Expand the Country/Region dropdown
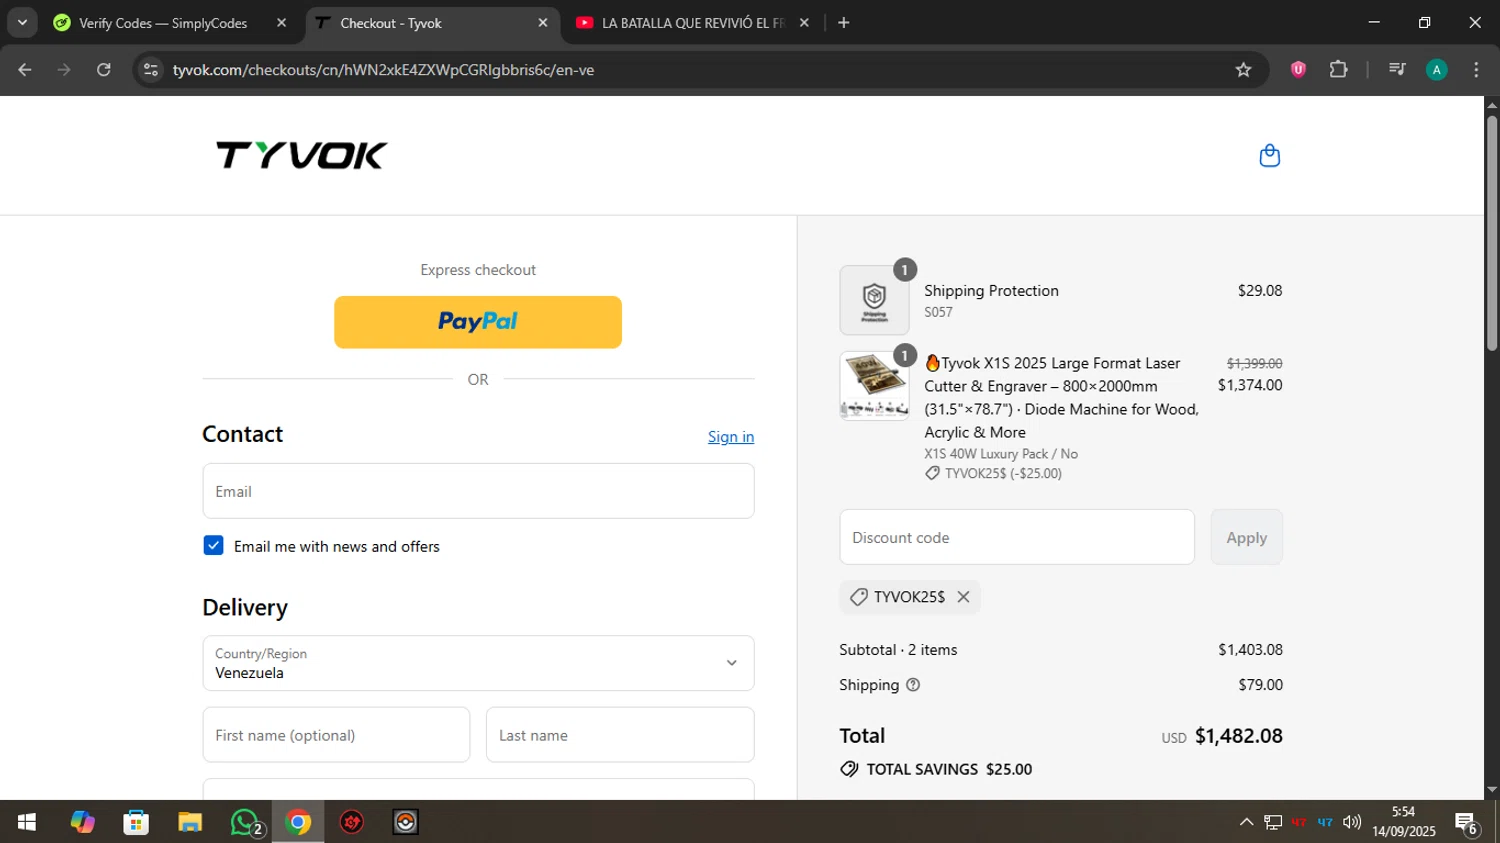Screen dimensions: 1500x843 pyautogui.click(x=478, y=663)
